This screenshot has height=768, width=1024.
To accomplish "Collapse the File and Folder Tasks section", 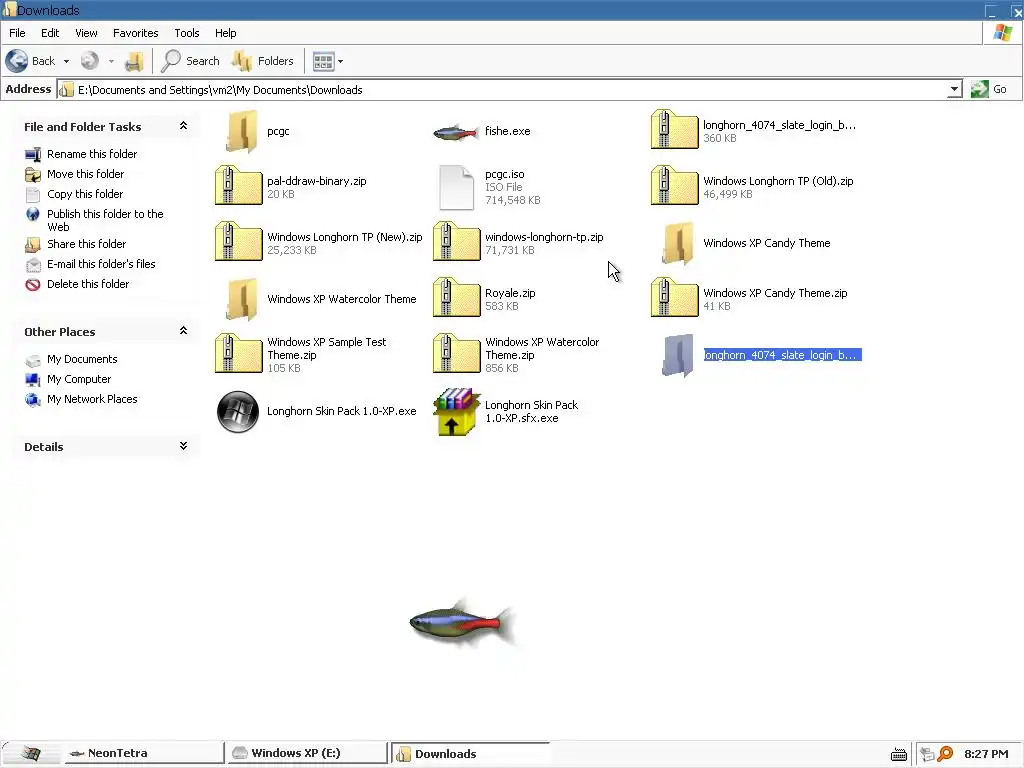I will [x=184, y=126].
